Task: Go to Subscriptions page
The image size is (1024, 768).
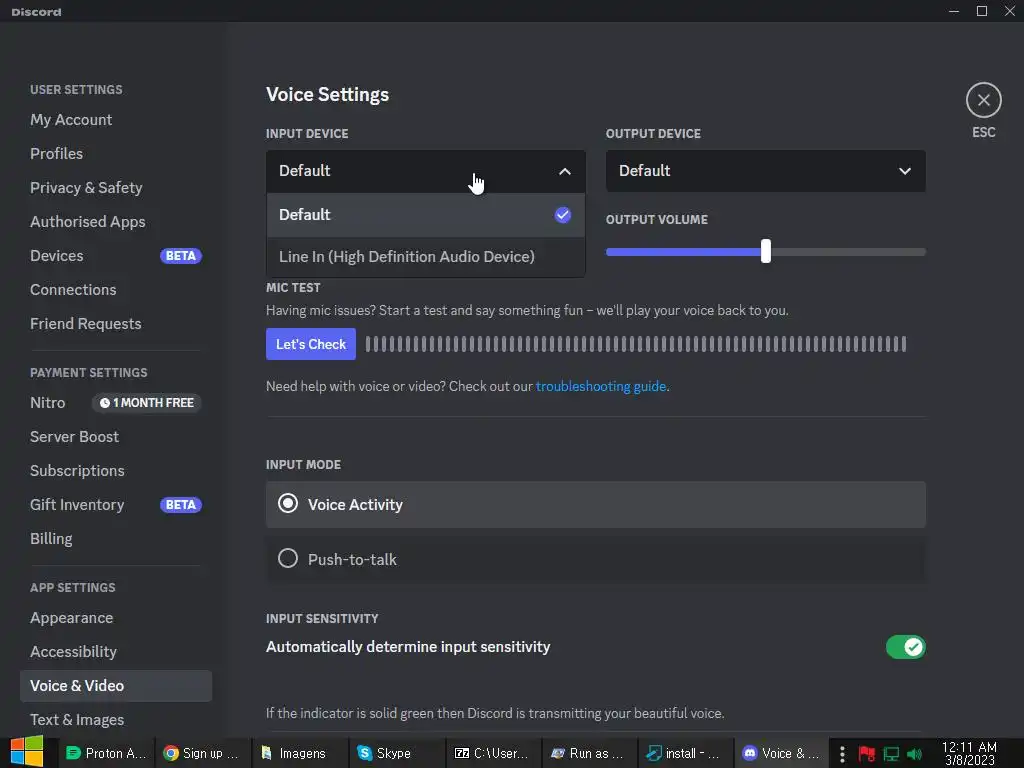Action: [77, 471]
